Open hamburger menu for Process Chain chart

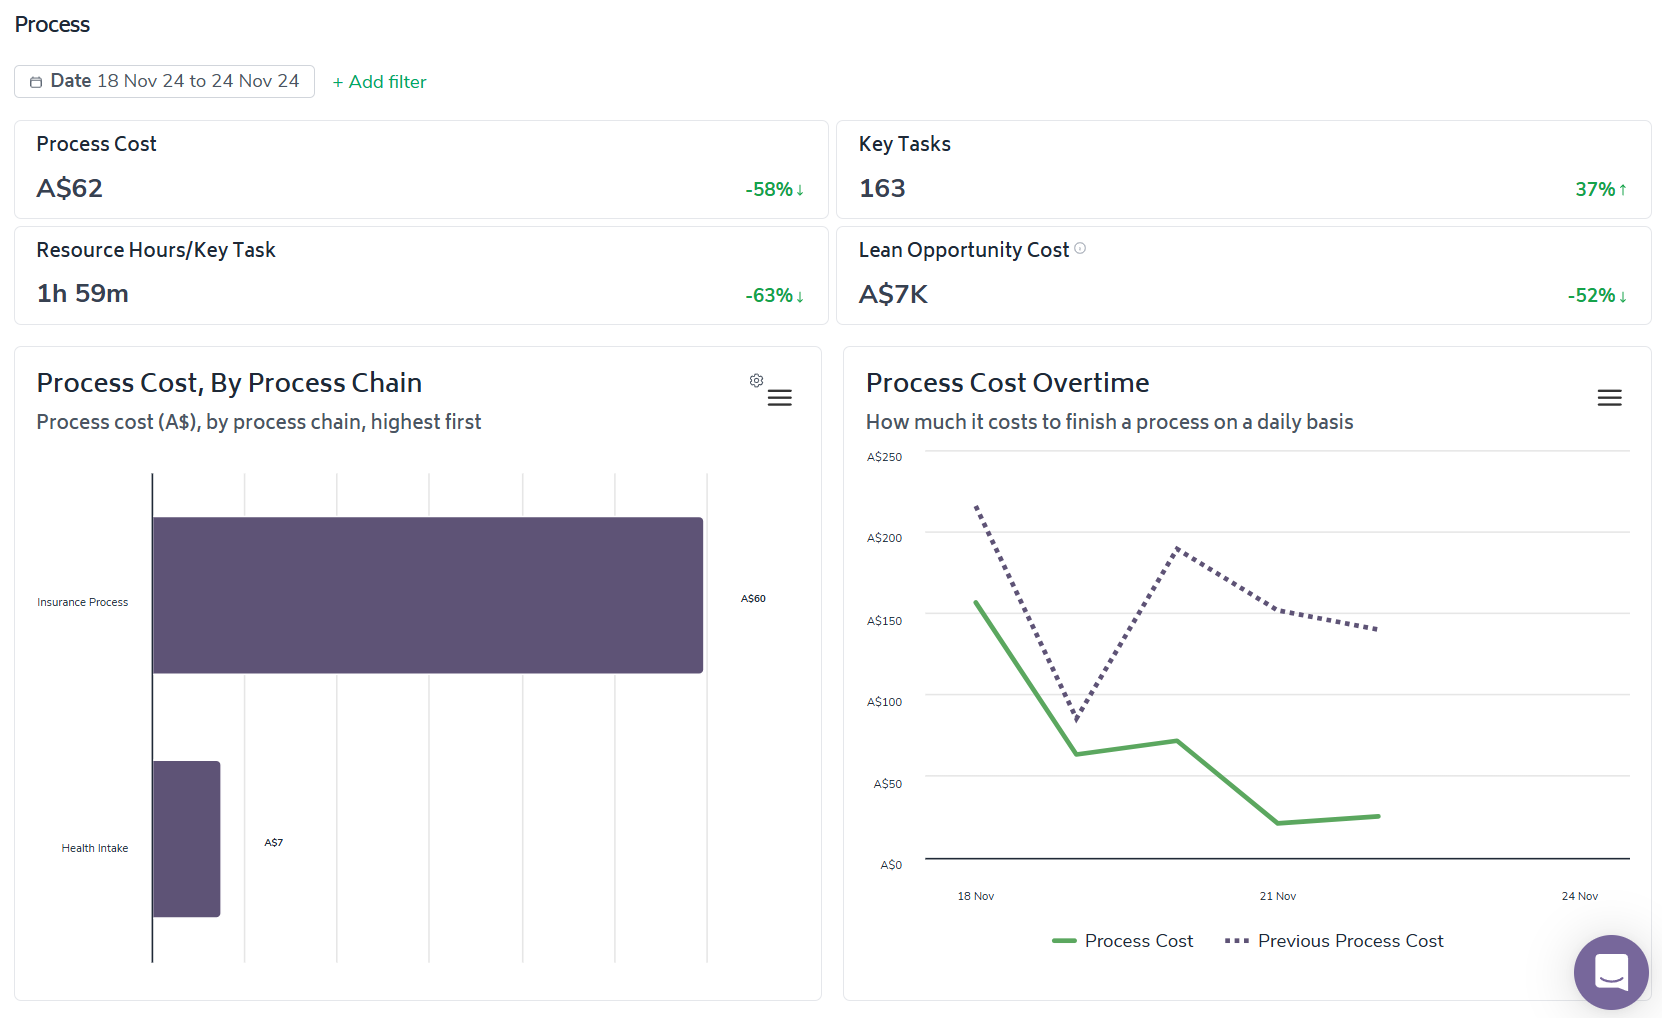780,398
